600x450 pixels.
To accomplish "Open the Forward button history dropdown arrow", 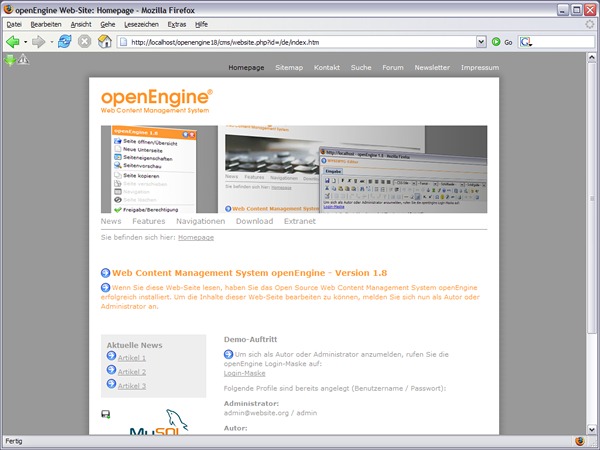I will [x=51, y=42].
